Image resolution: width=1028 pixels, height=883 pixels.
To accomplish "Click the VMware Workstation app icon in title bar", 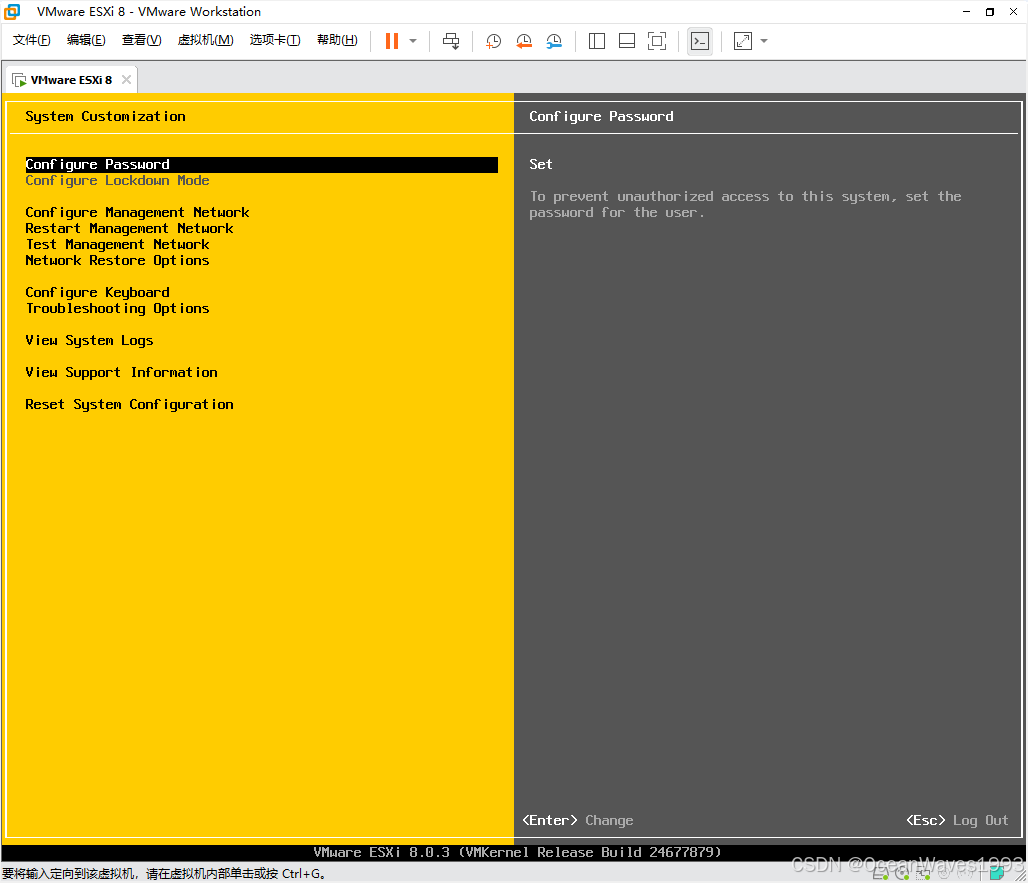I will pos(12,12).
